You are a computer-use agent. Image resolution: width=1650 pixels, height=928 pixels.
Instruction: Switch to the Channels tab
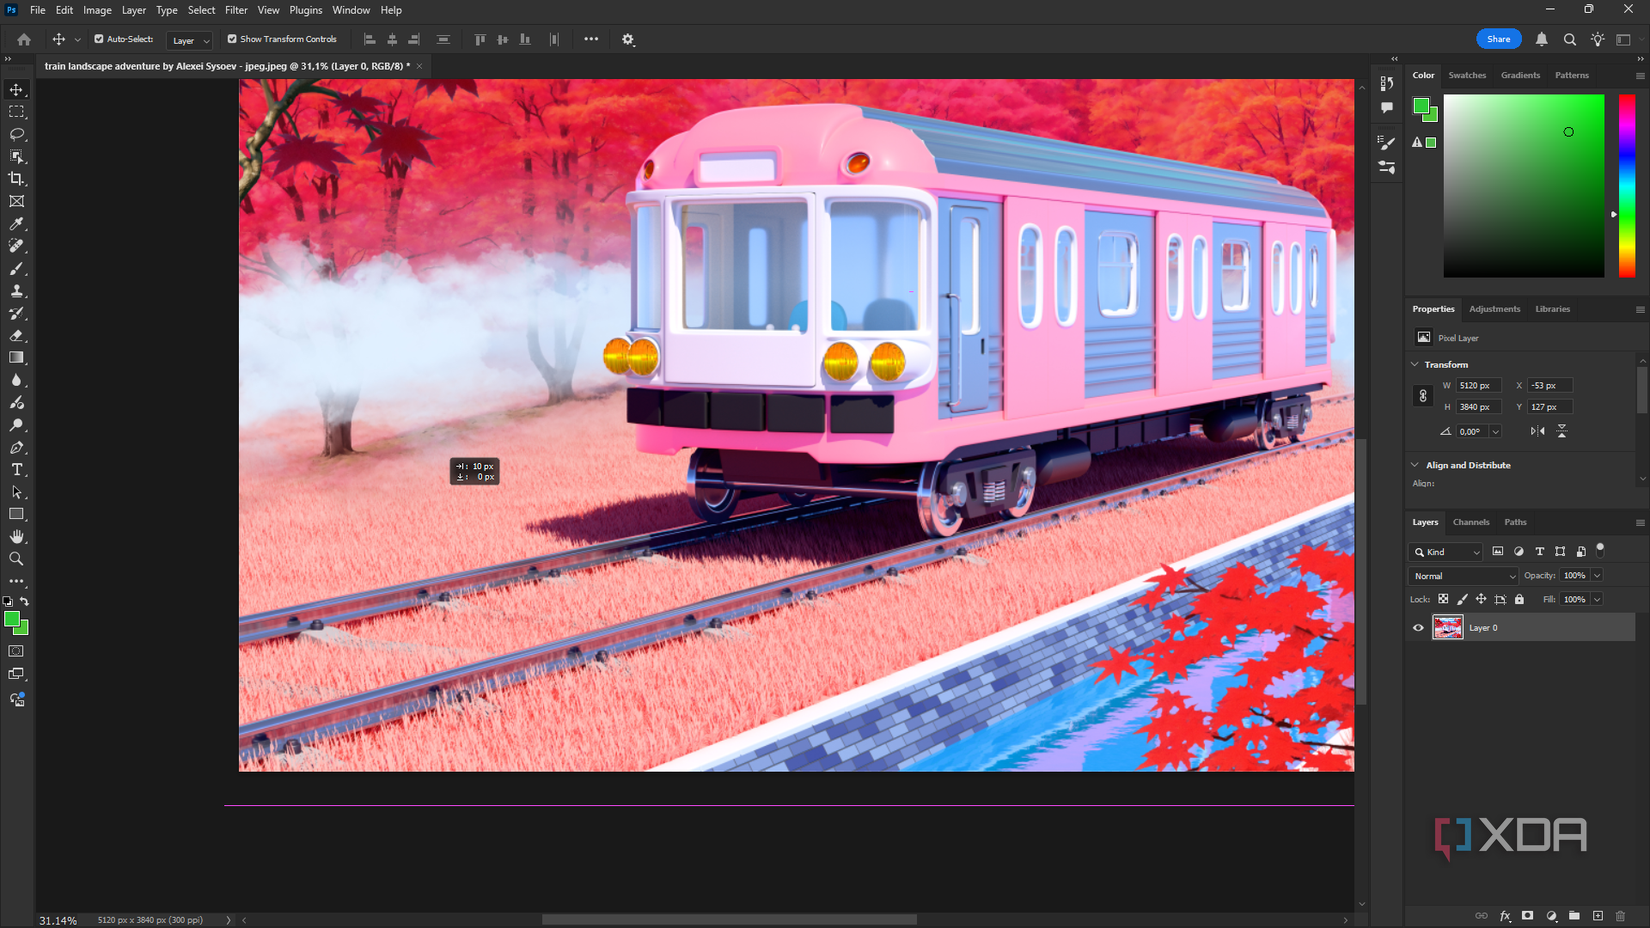[1471, 522]
